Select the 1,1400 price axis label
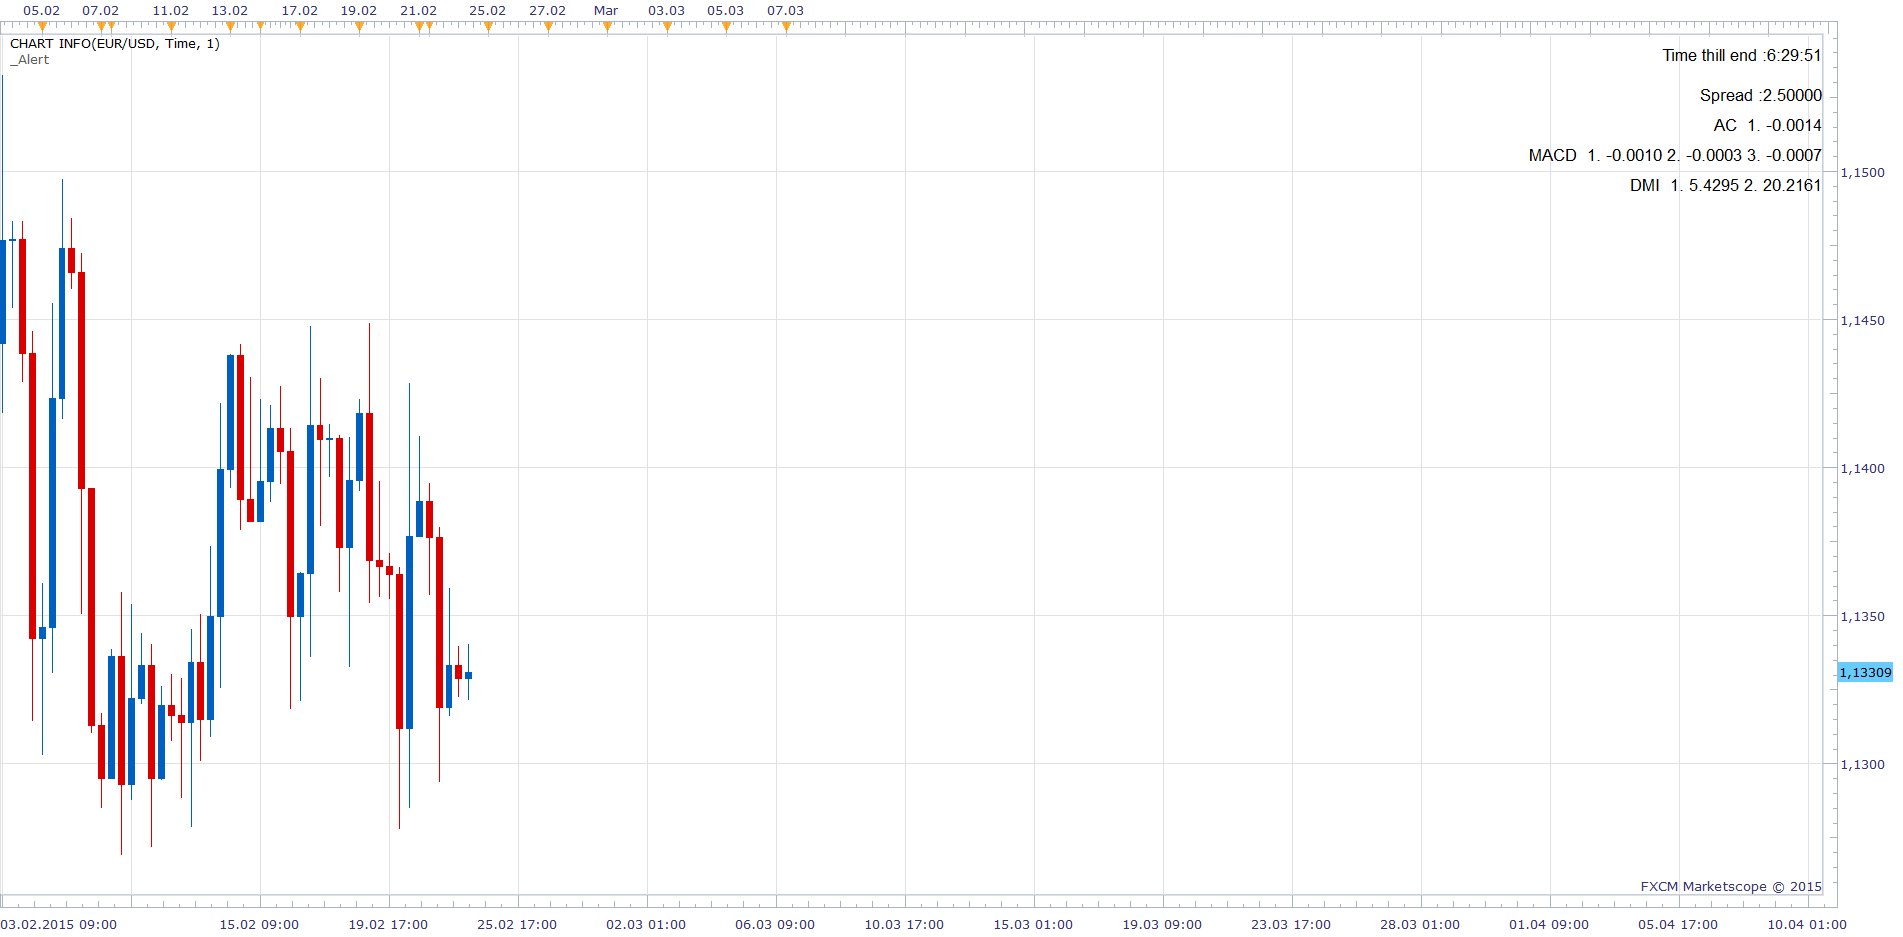Viewport: 1903px width, 937px height. tap(1863, 469)
